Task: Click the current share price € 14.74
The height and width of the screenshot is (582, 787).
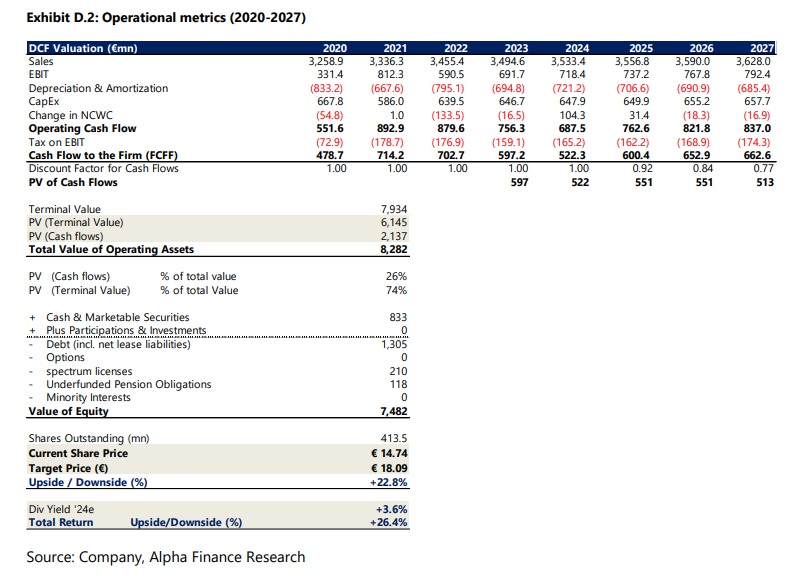Action: [x=389, y=454]
